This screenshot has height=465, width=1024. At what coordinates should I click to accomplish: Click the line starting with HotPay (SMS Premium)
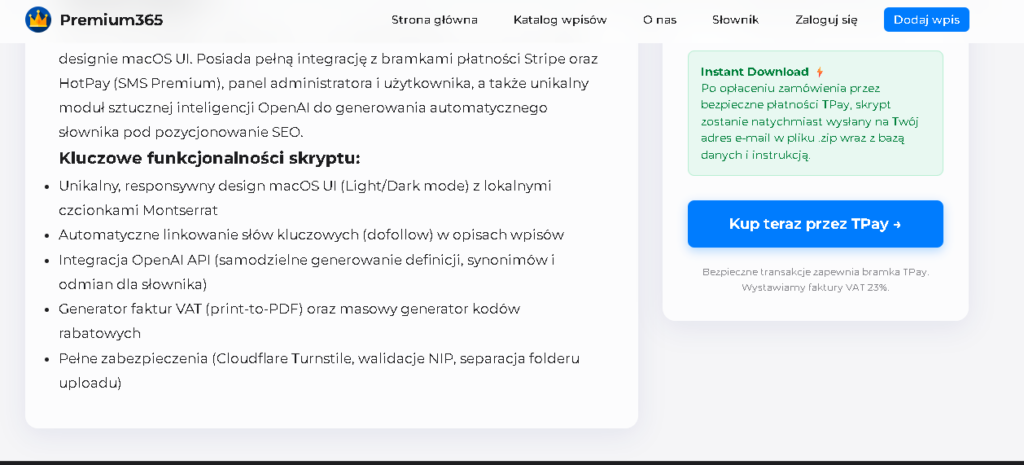pos(324,84)
